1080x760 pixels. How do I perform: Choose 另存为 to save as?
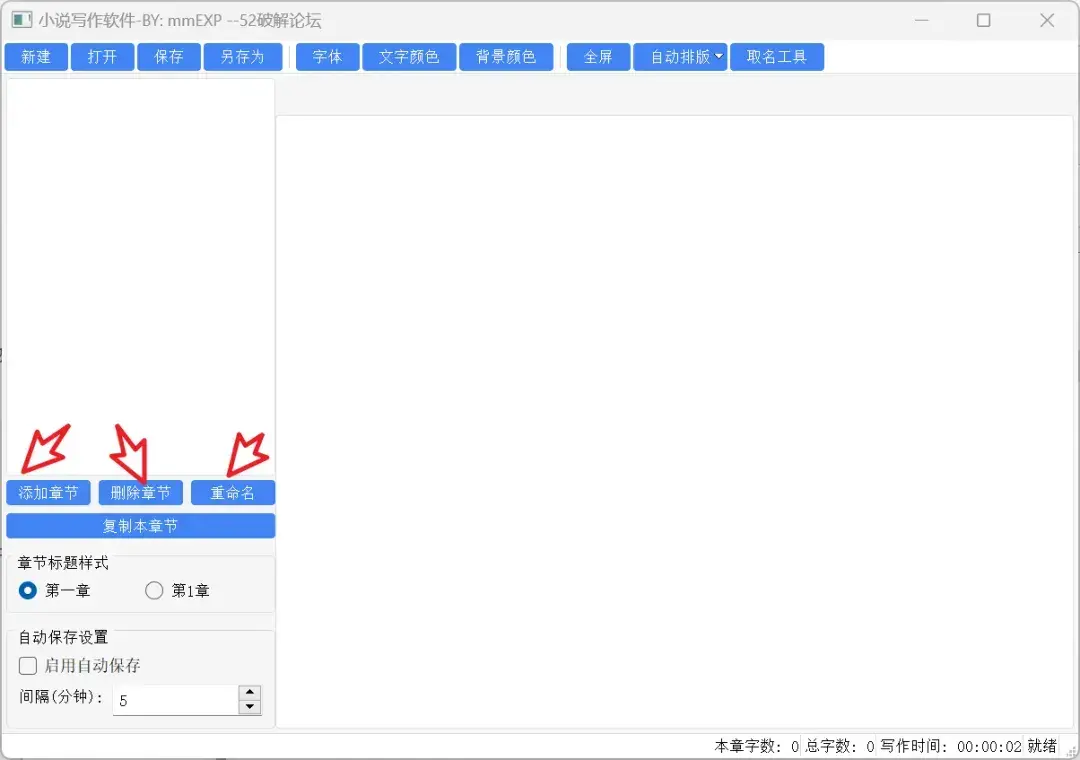coord(242,57)
